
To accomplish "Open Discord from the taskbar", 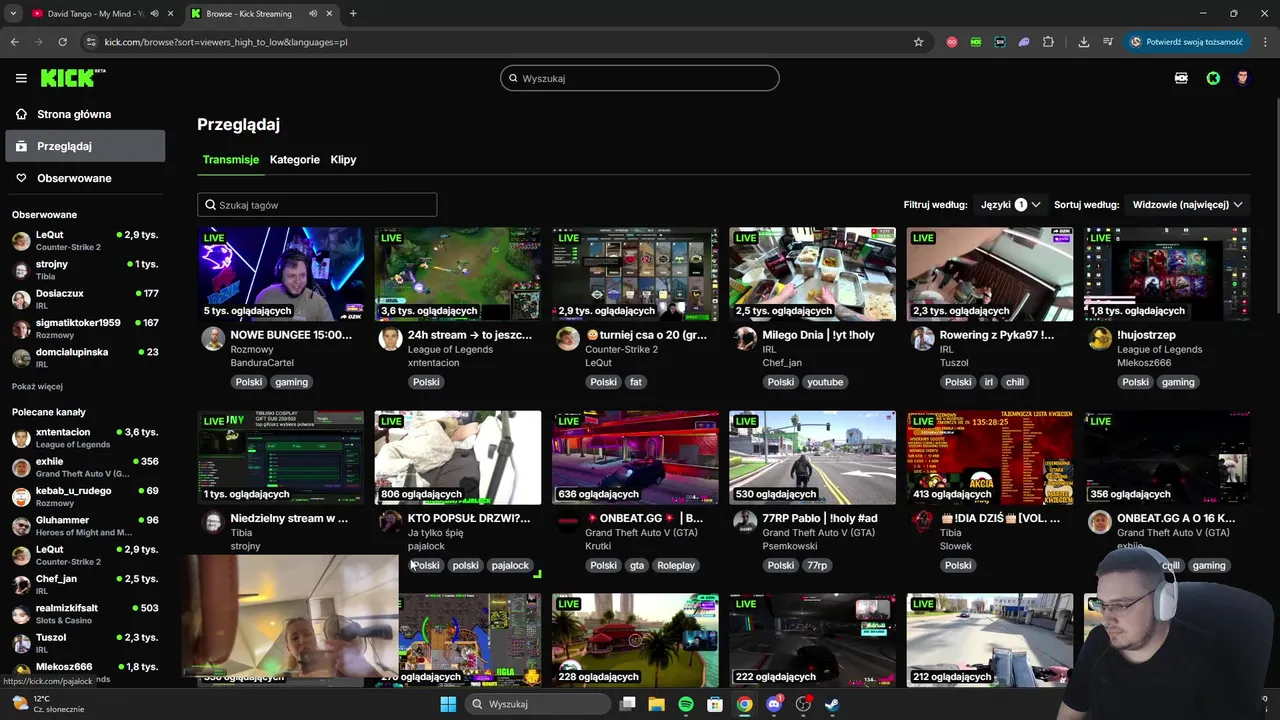I will pos(773,704).
